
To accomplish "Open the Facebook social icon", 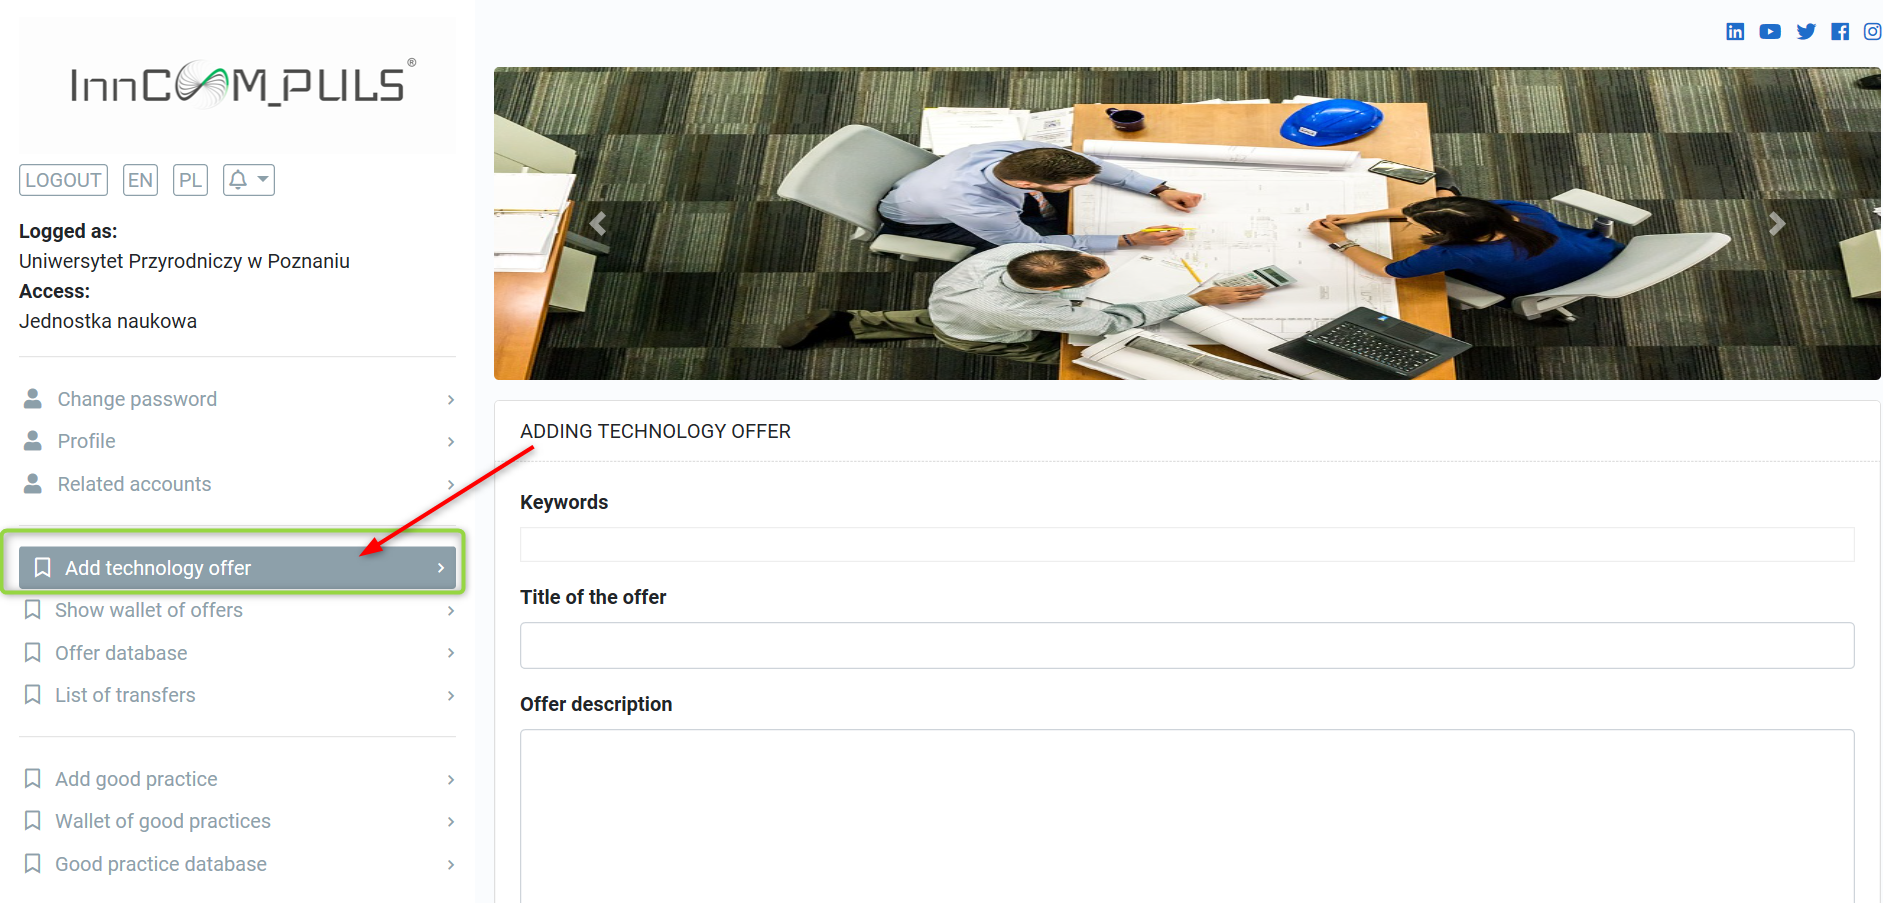I will pos(1840,32).
